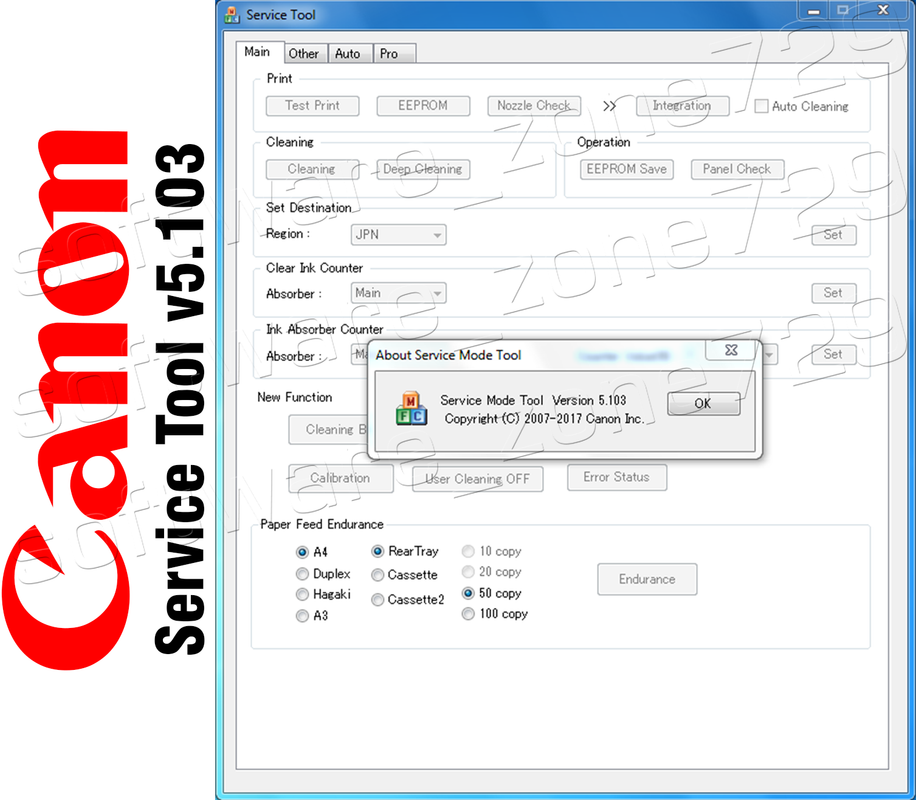Select the 20 copy option
Screen dimensions: 916x800
[x=468, y=572]
